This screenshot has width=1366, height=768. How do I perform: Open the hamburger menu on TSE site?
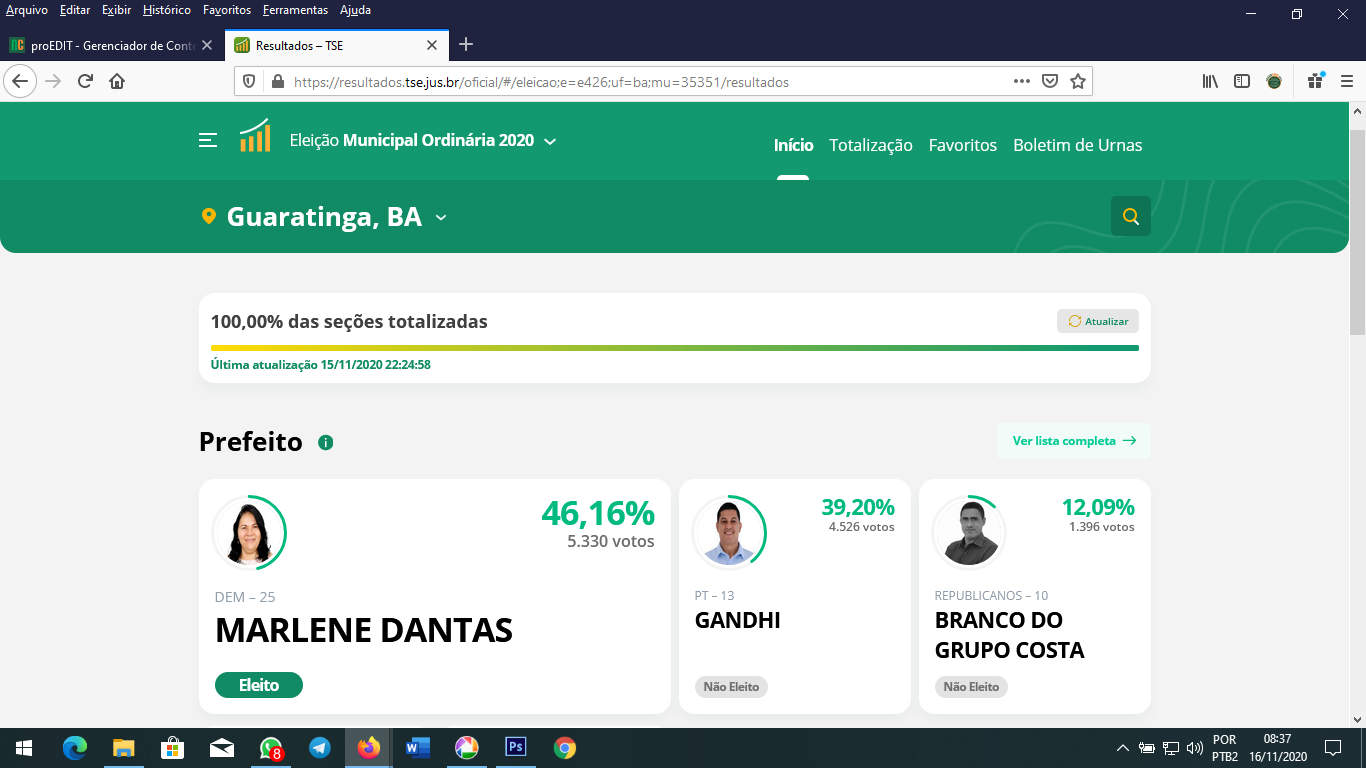[208, 141]
